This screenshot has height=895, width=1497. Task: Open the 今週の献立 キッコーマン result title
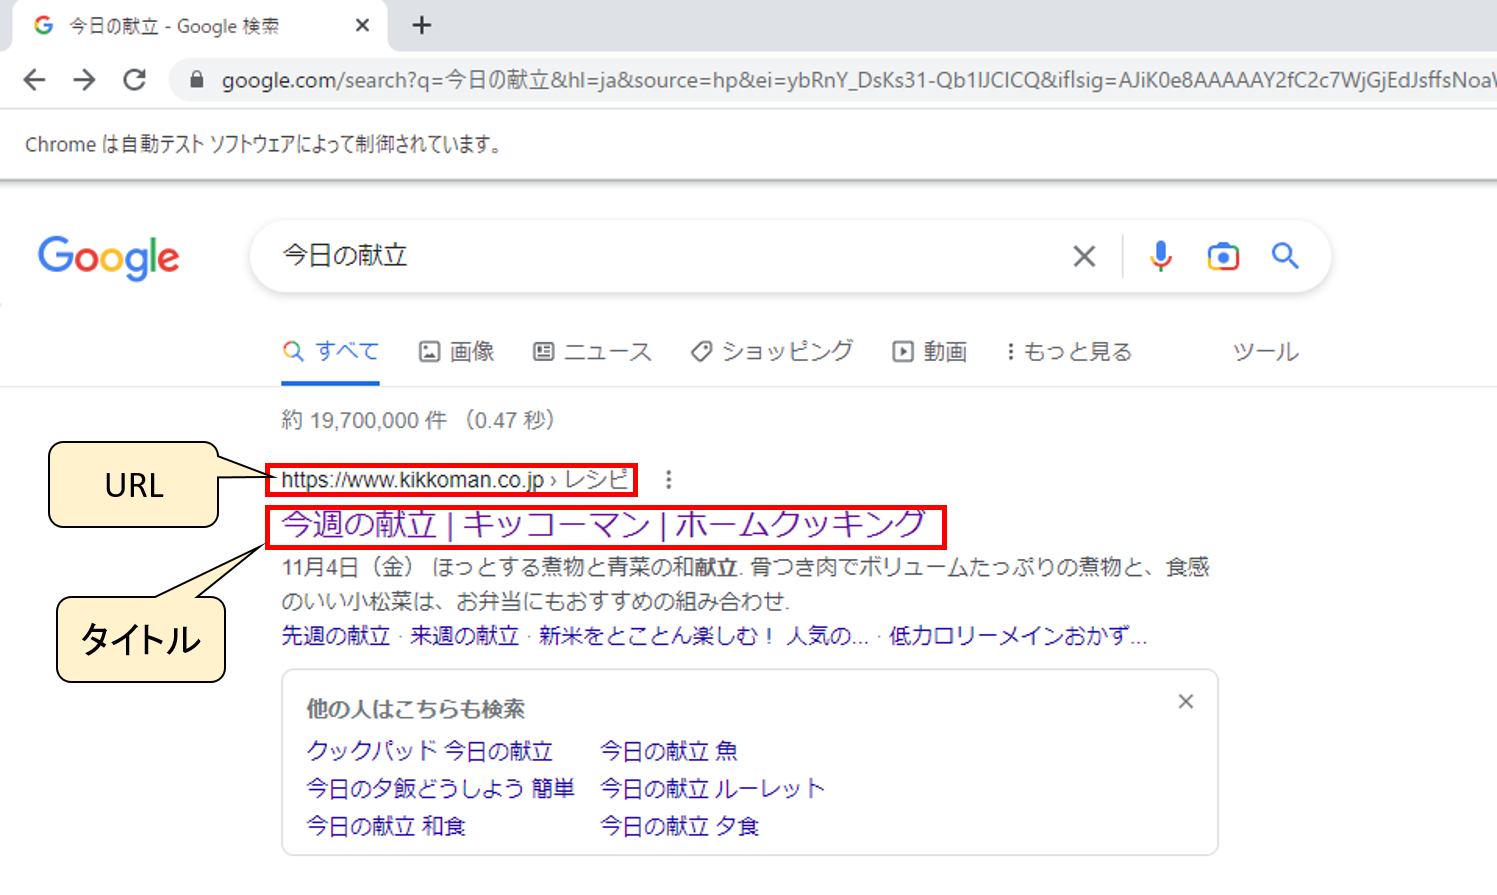(x=603, y=525)
